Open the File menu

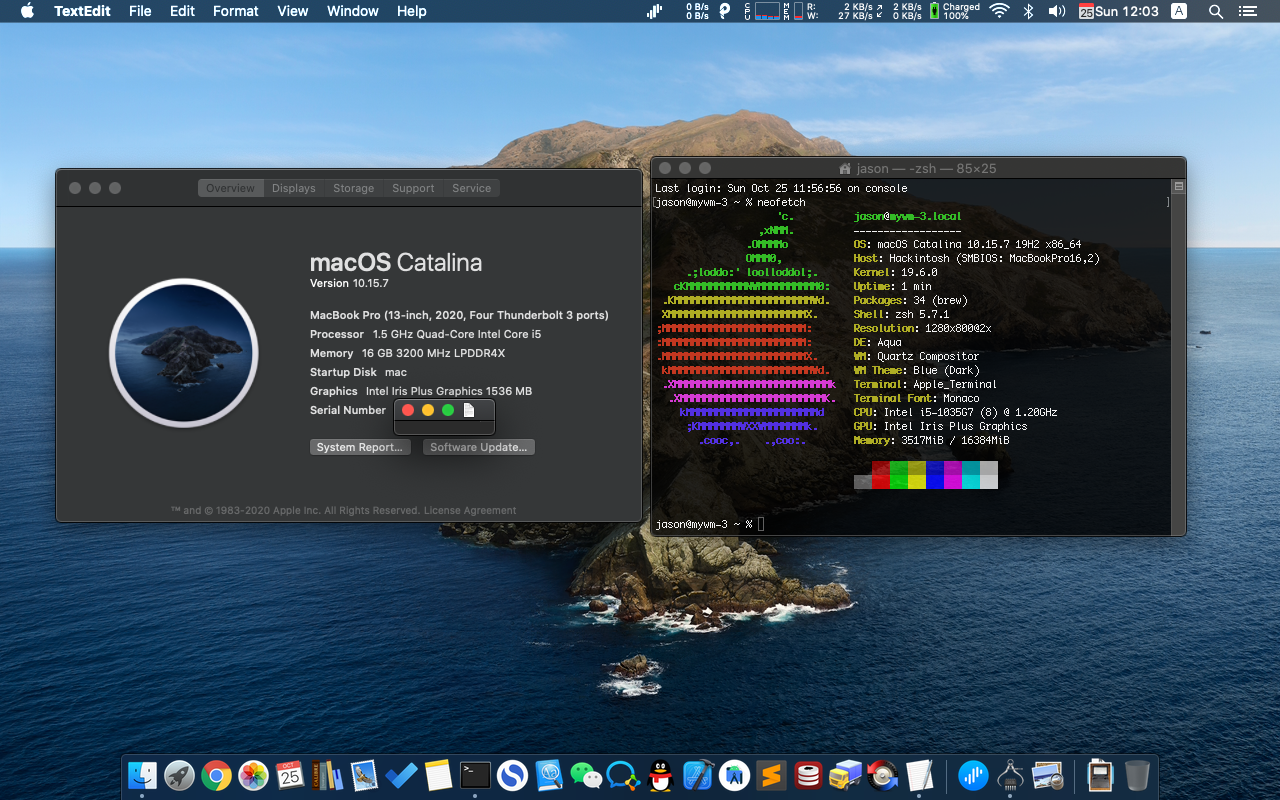click(140, 11)
